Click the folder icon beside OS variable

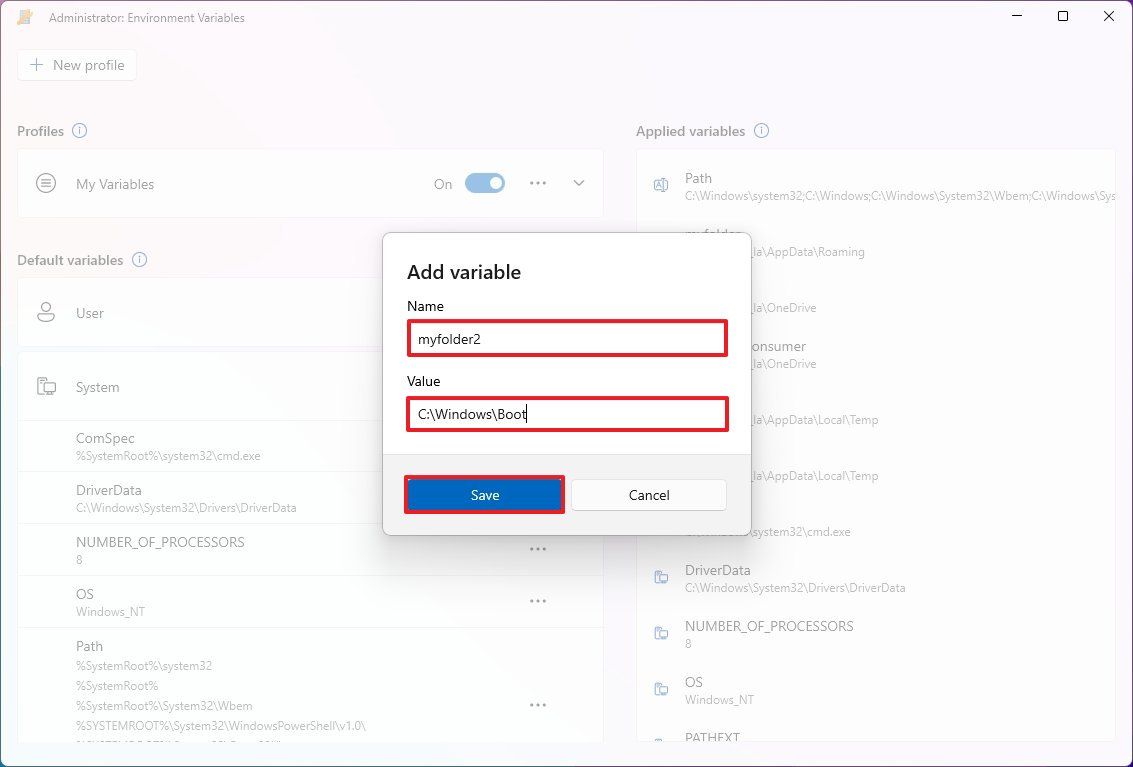click(x=660, y=689)
